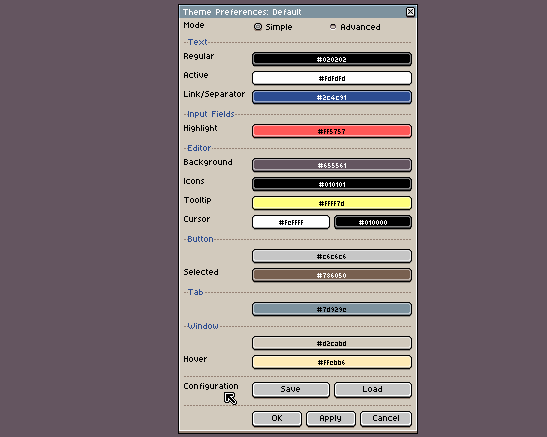
Task: Open the Link/Separator color #2c4c91 swatch
Action: coord(332,97)
